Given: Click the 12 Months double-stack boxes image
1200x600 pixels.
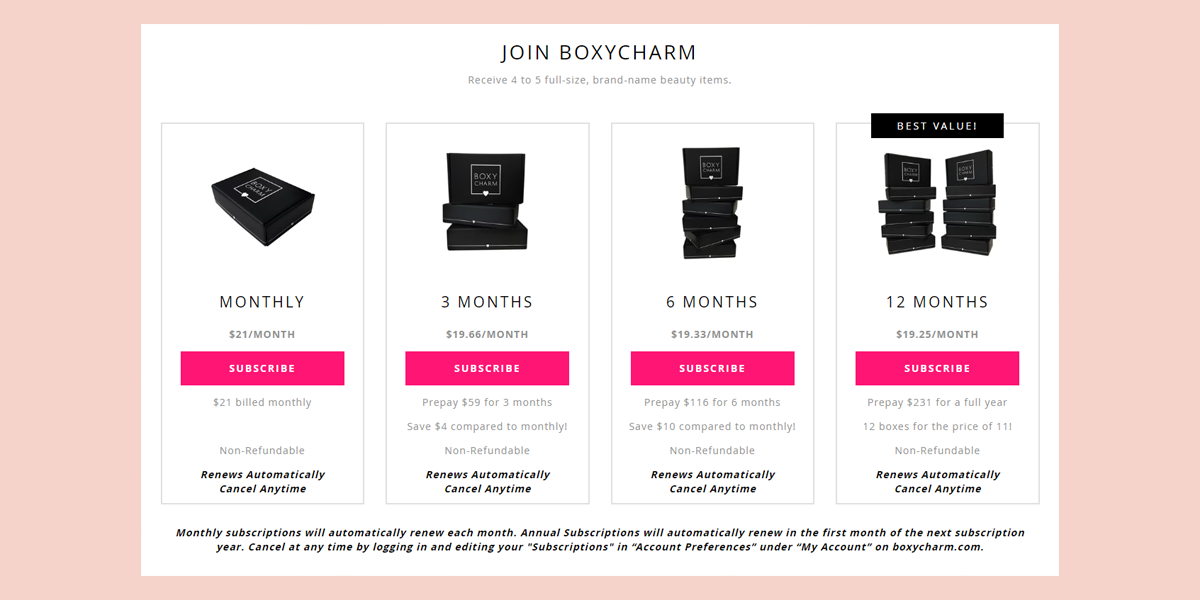Looking at the screenshot, I should (x=937, y=204).
